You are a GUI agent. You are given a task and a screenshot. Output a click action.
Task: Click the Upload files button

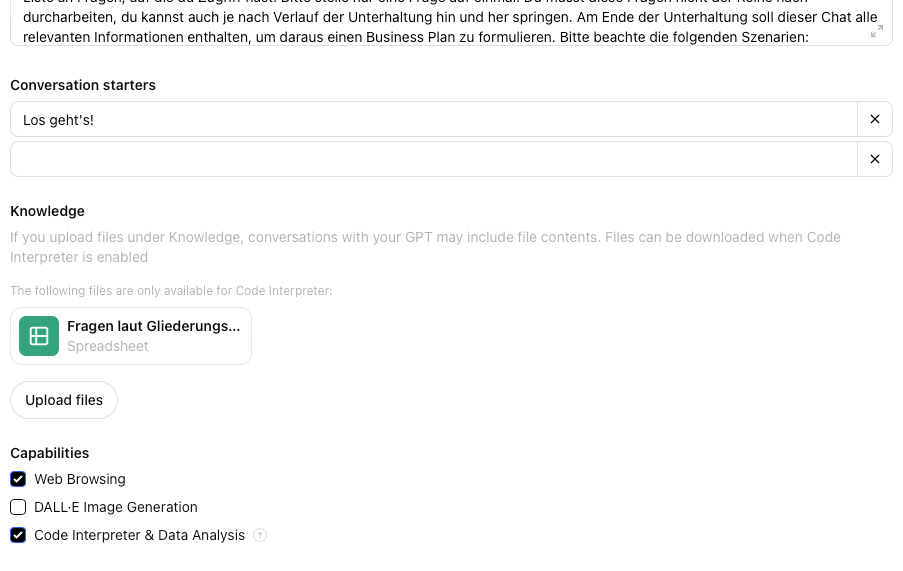[64, 400]
